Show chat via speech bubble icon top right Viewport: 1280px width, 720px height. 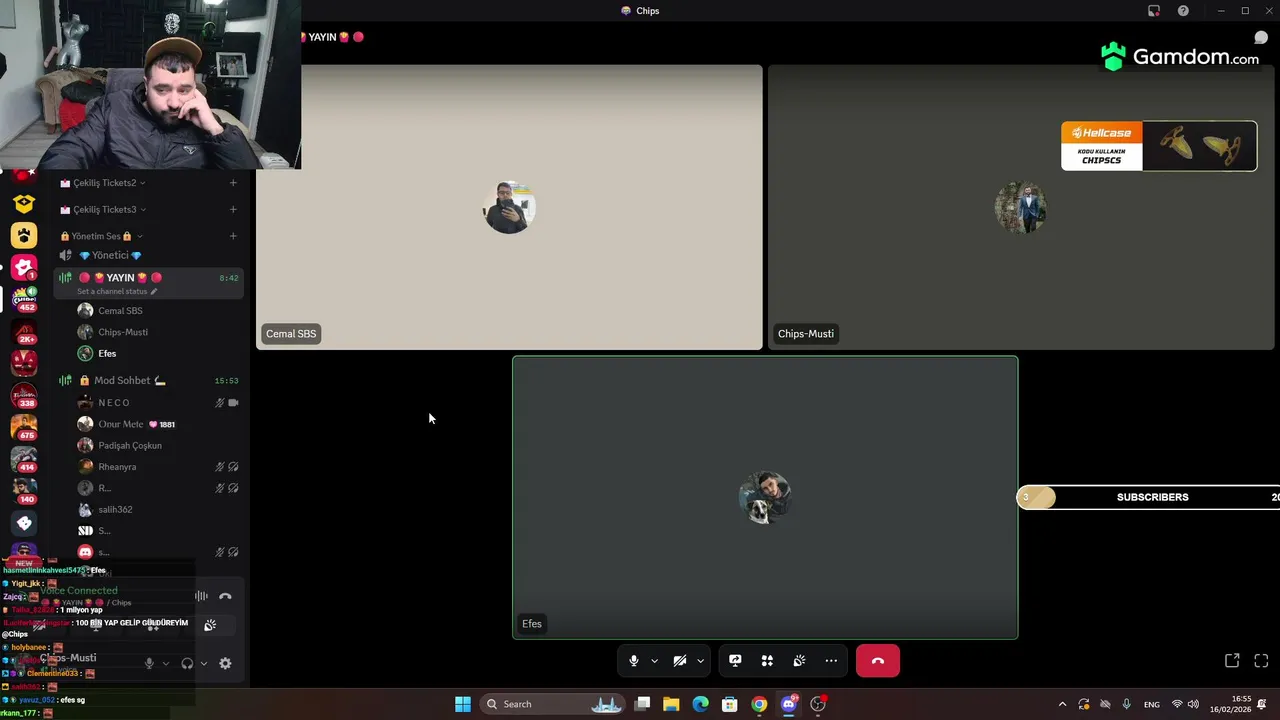point(1261,38)
